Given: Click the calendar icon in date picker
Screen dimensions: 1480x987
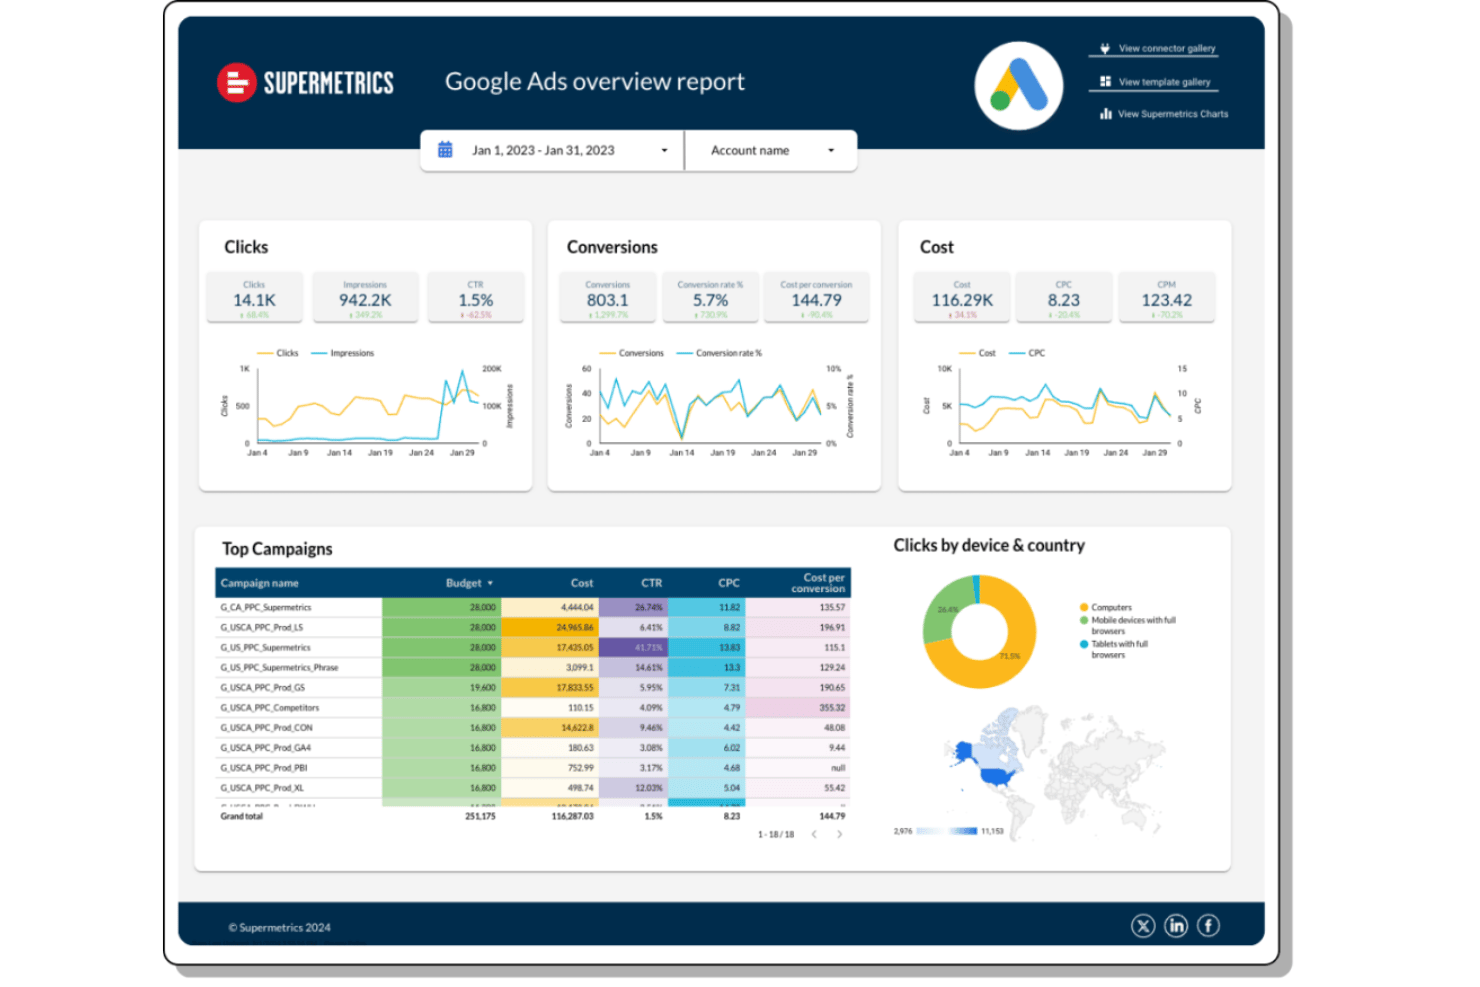Looking at the screenshot, I should click(445, 150).
